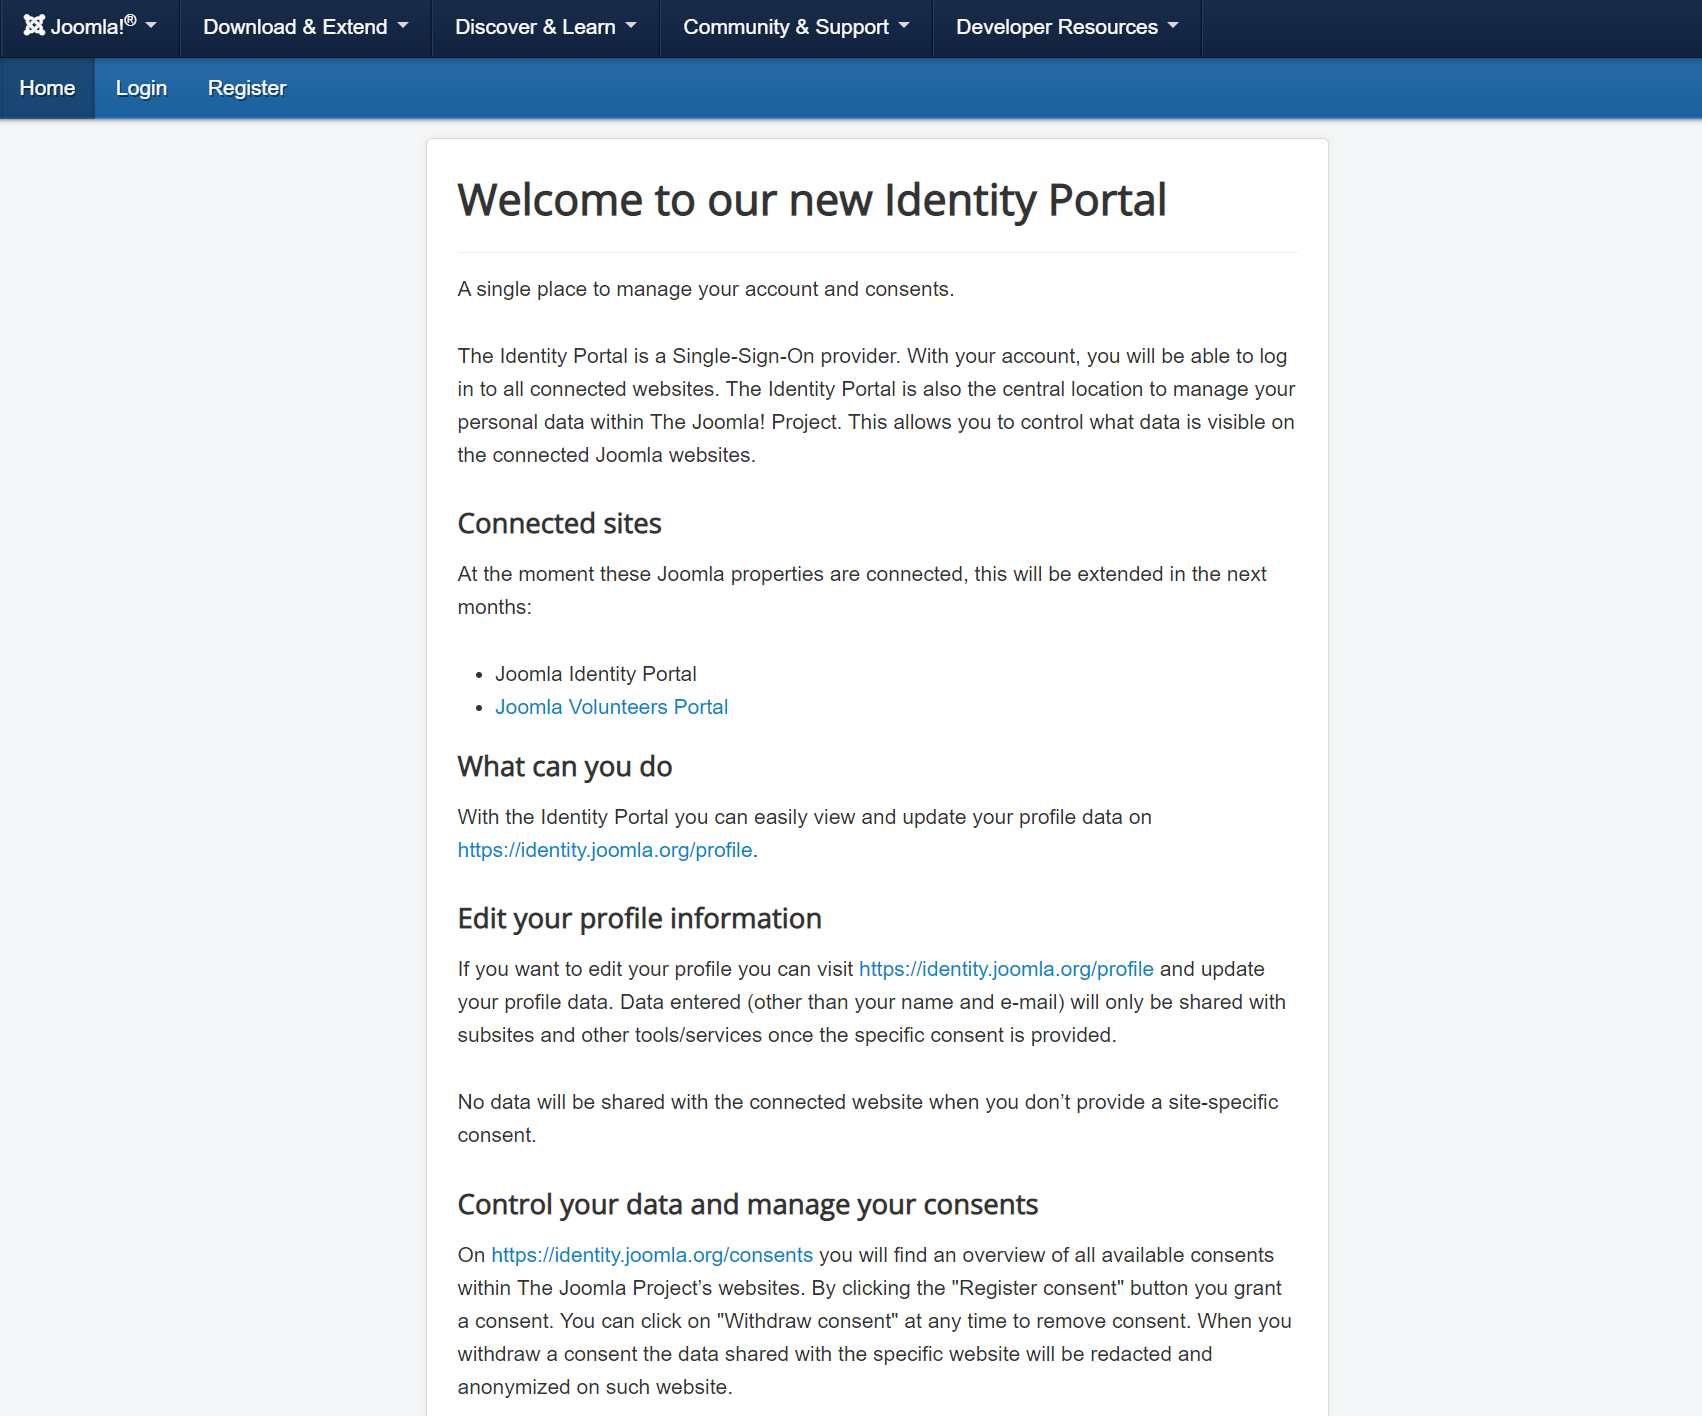This screenshot has width=1702, height=1416.
Task: Follow profile link in Edit your profile paragraph
Action: pos(1006,969)
